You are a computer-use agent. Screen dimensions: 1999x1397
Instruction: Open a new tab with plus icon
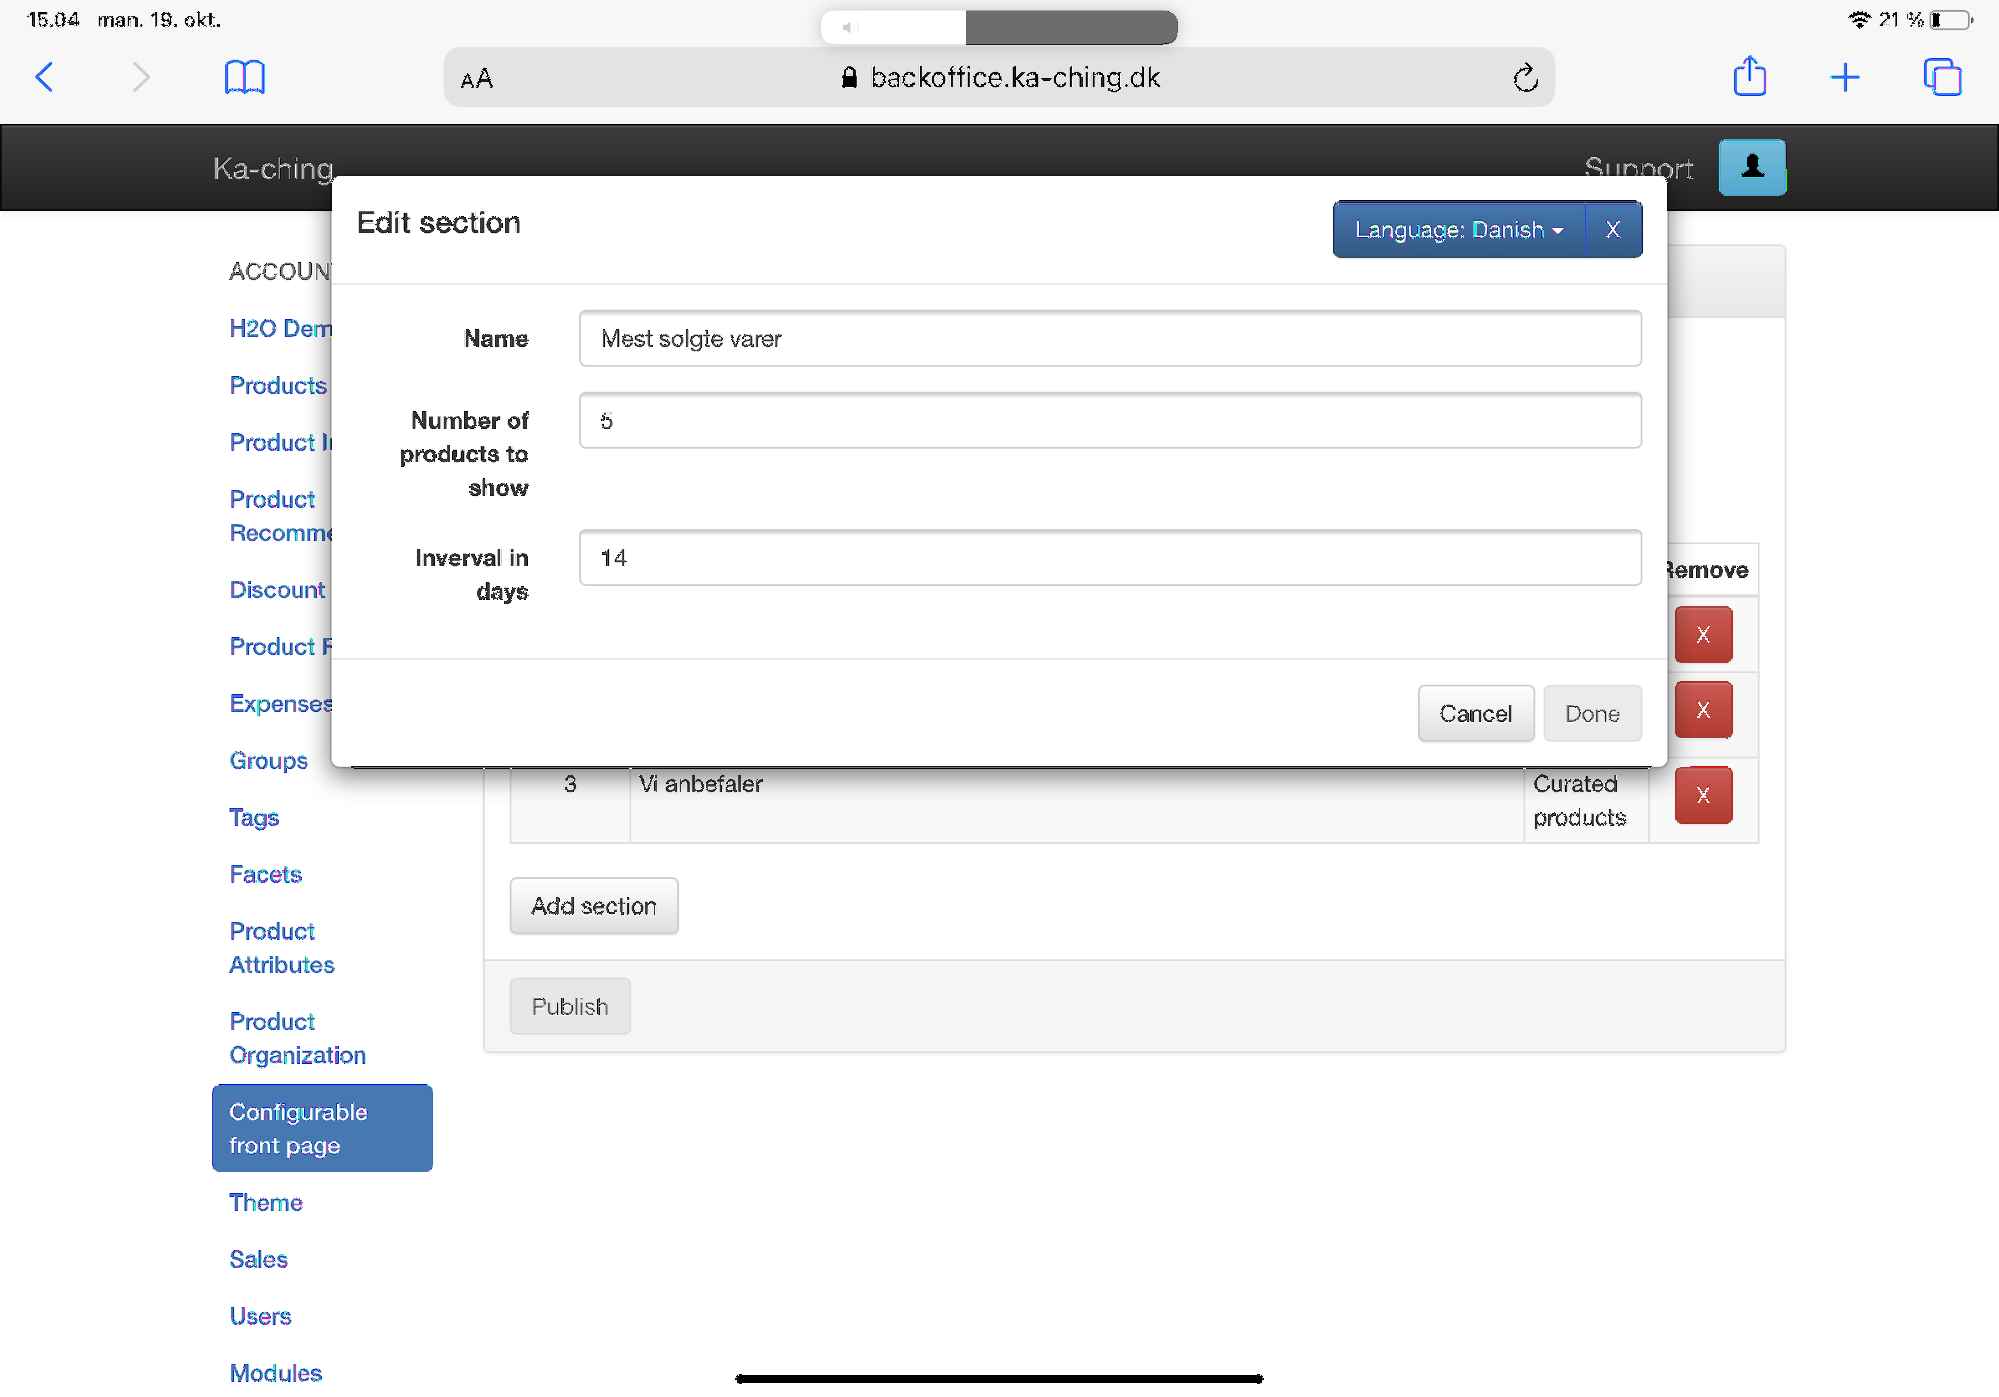click(x=1845, y=77)
